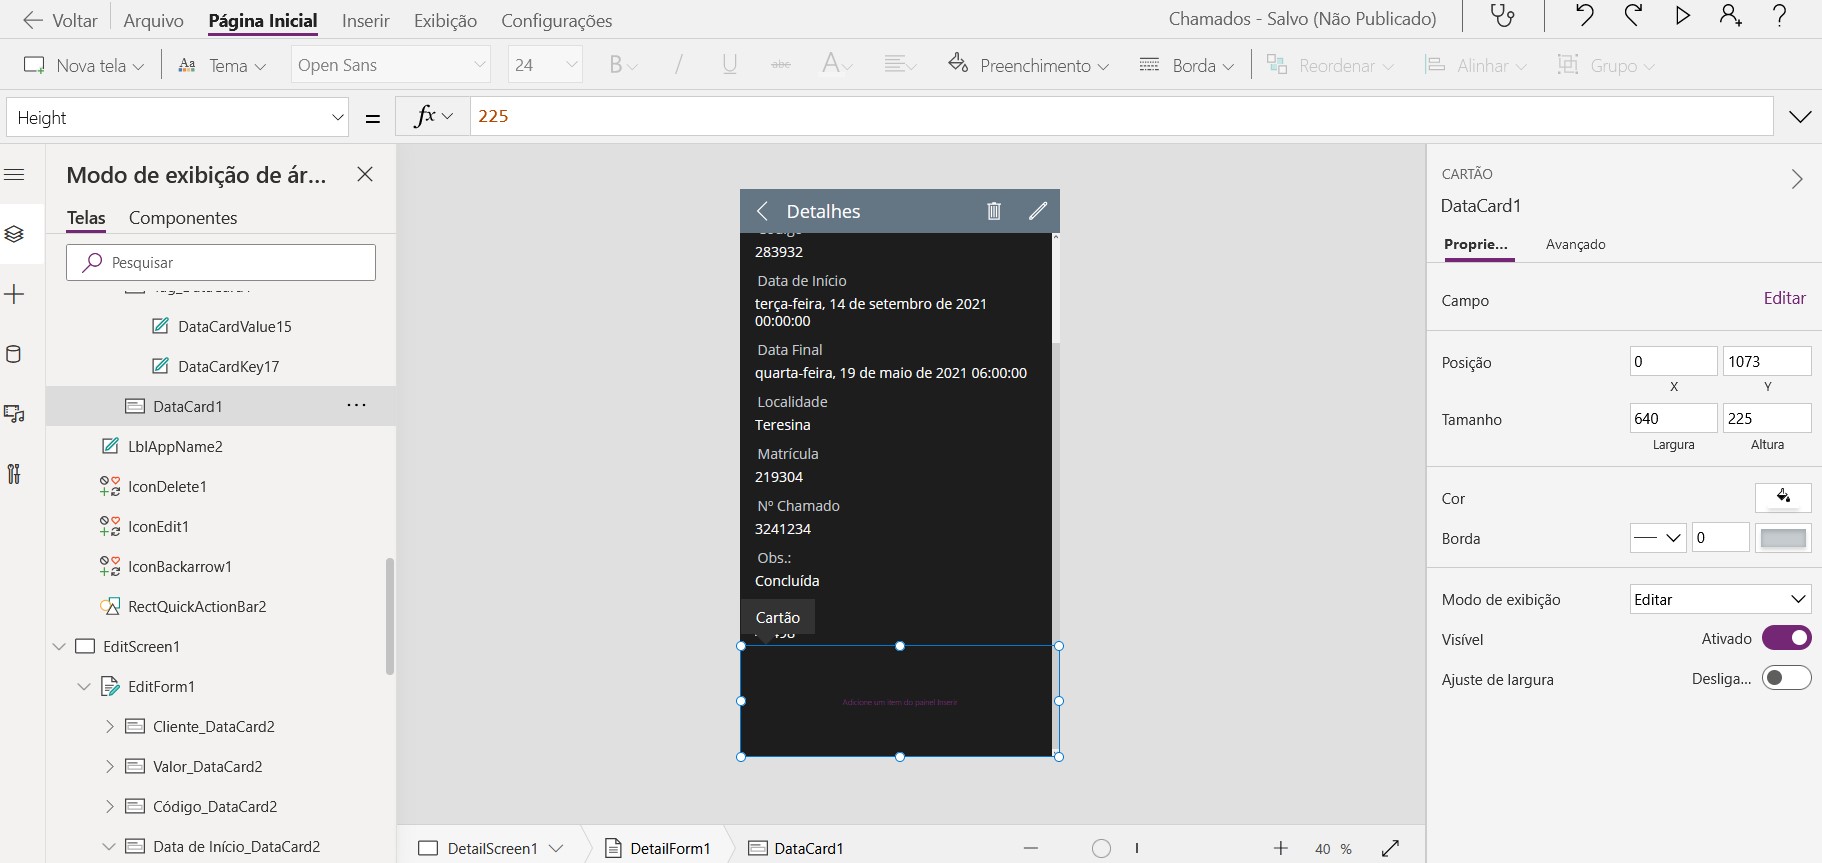Screen dimensions: 1822x863
Task: Open the DetailScreen1 breadcrumb dropdown
Action: (556, 848)
